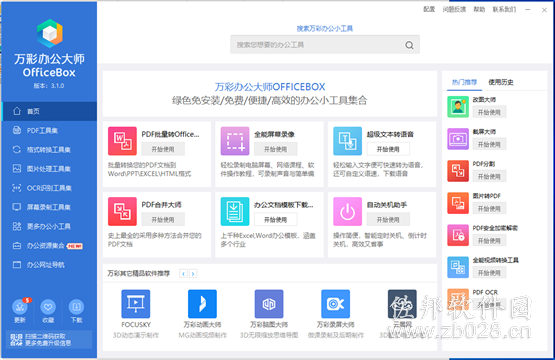Launch 全能视频转换工具 icon
555x360 pixels.
[x=458, y=267]
